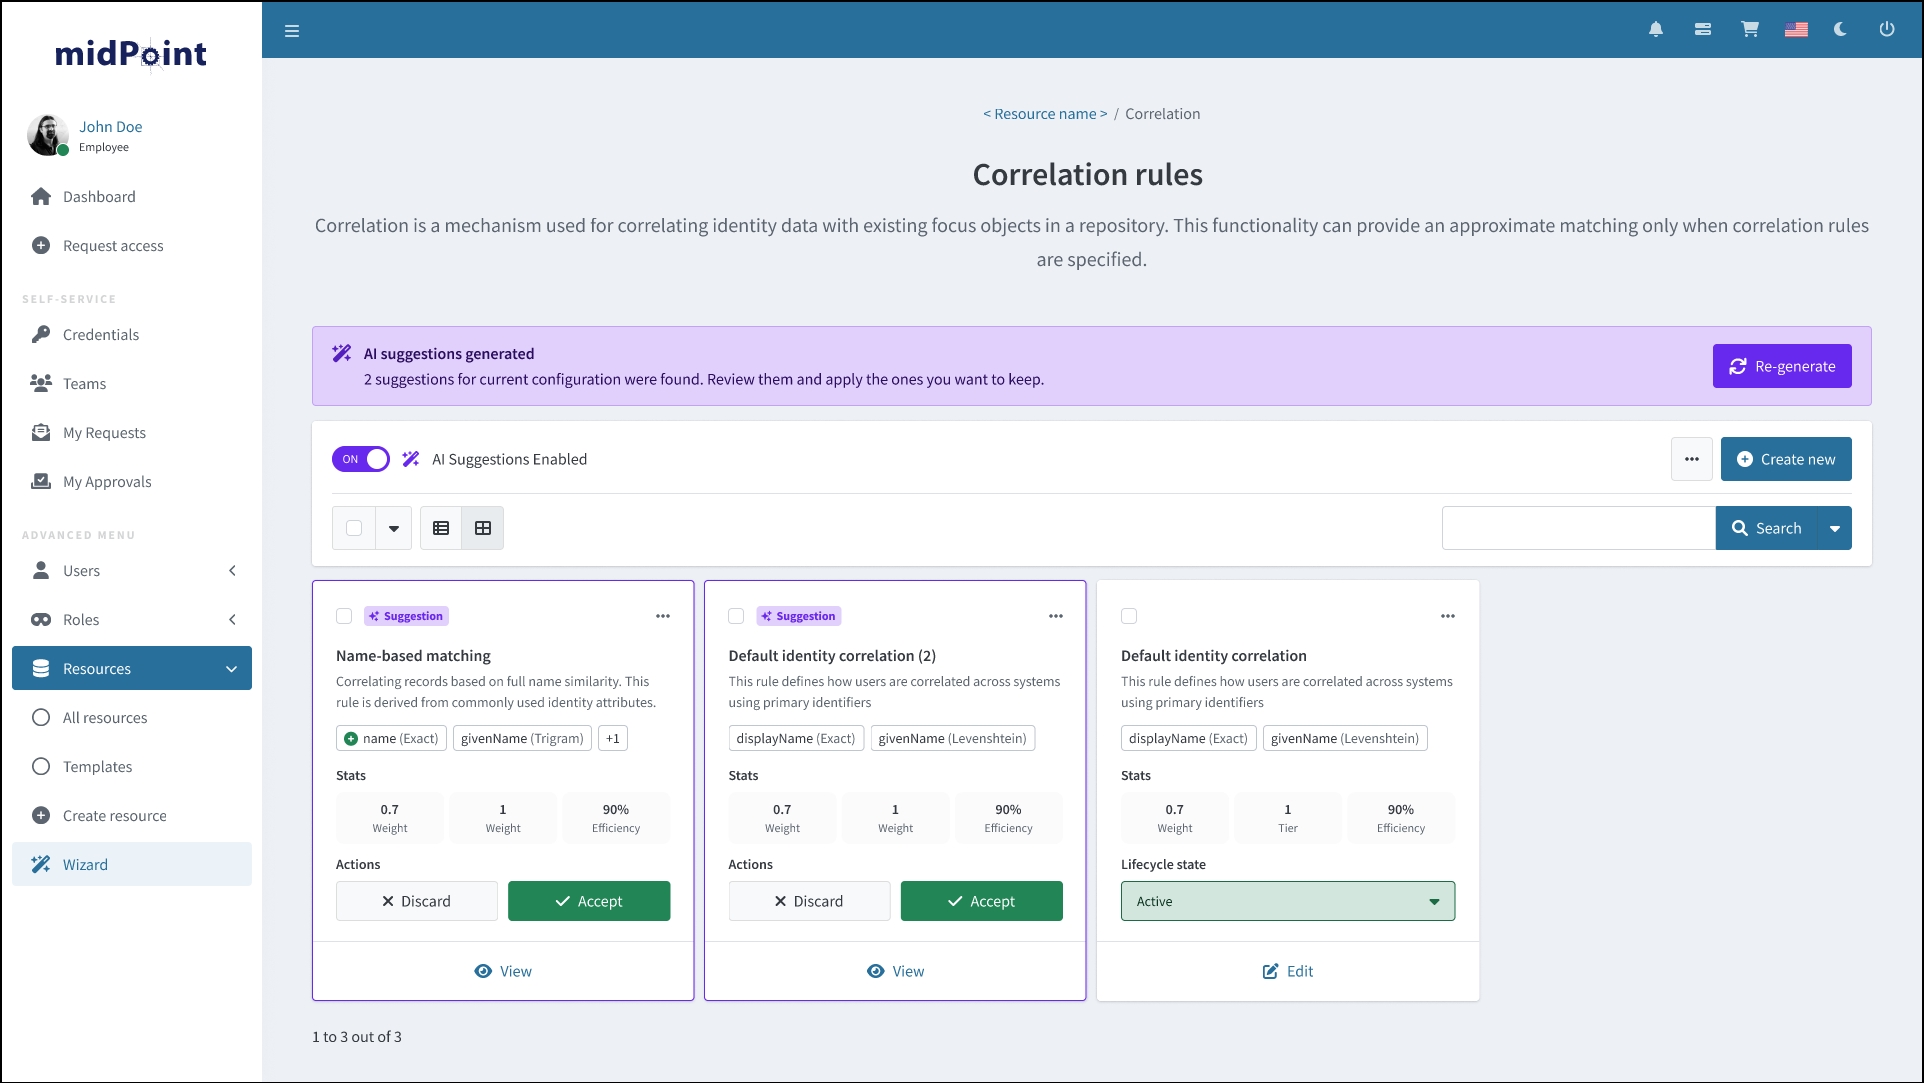The image size is (1924, 1083).
Task: Open the shopping cart icon
Action: 1750,30
